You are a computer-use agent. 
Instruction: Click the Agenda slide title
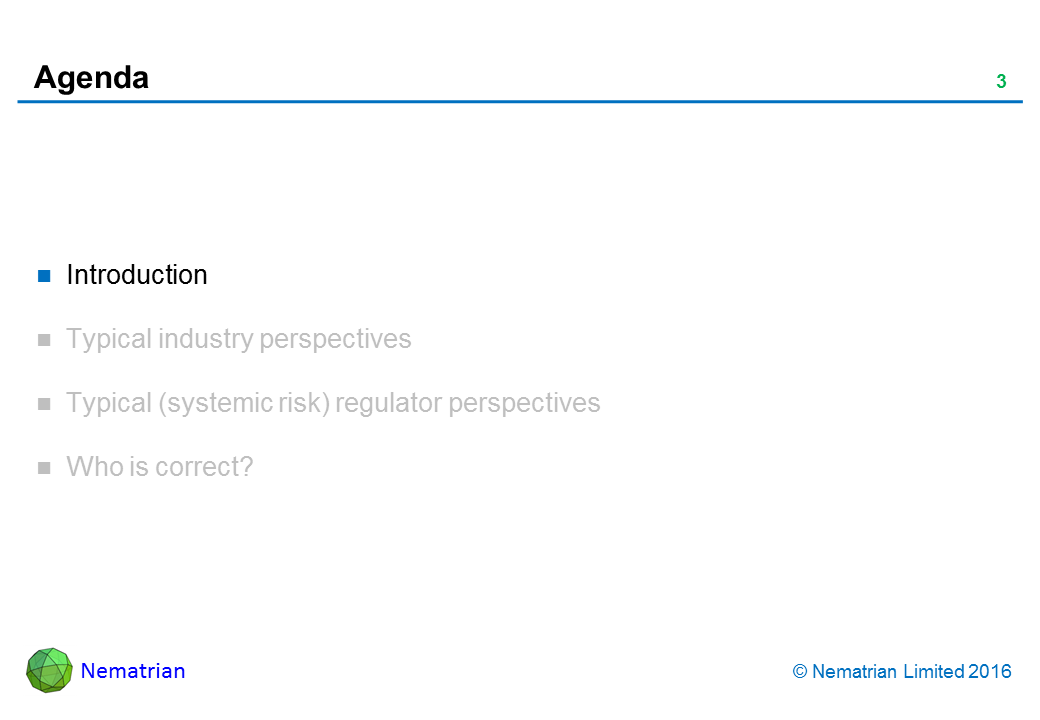point(91,77)
